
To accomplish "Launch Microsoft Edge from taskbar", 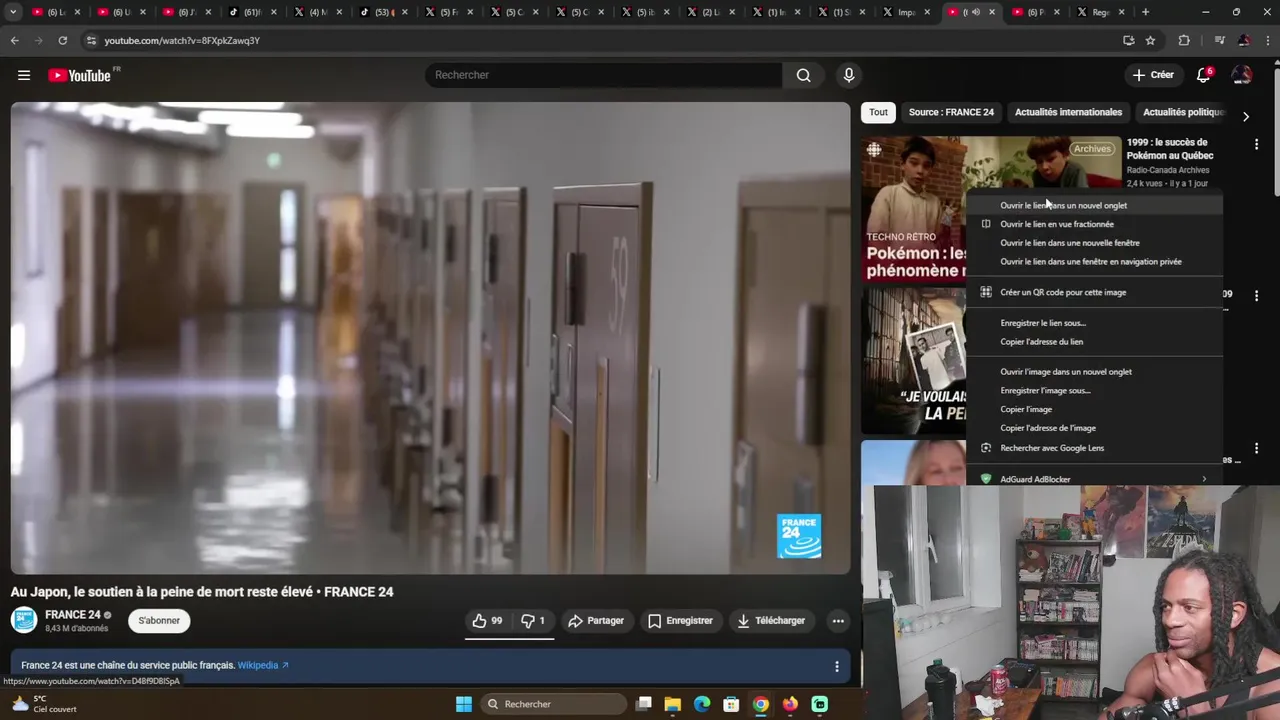I will pos(702,704).
